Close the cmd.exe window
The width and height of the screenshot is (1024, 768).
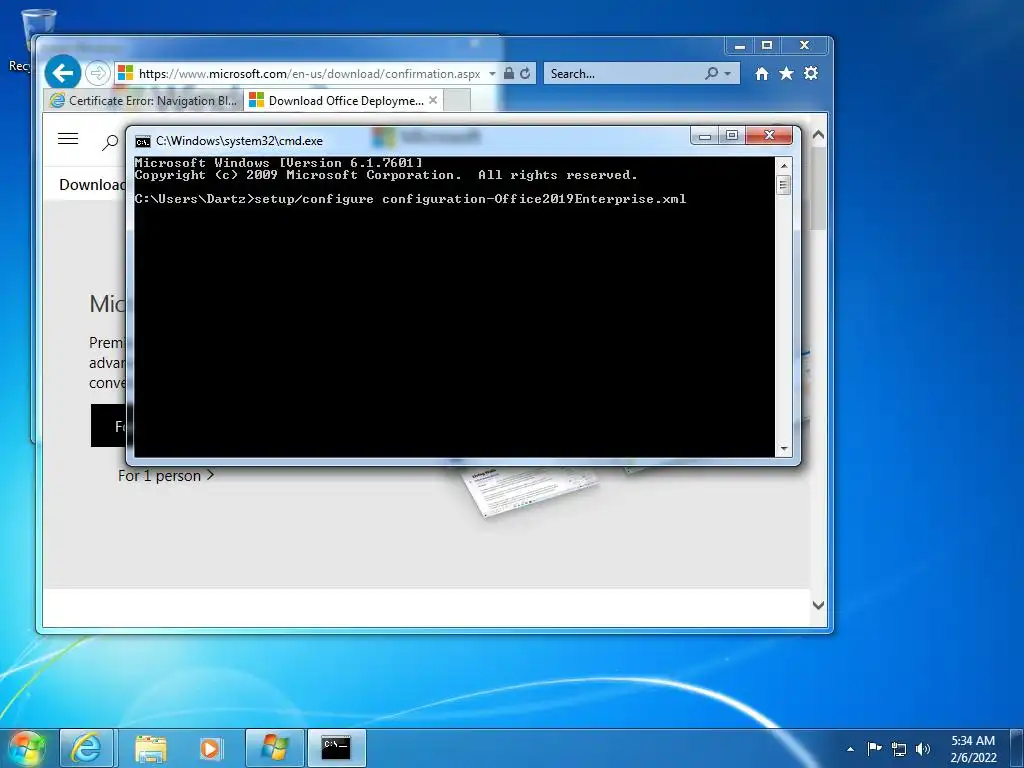tap(769, 135)
